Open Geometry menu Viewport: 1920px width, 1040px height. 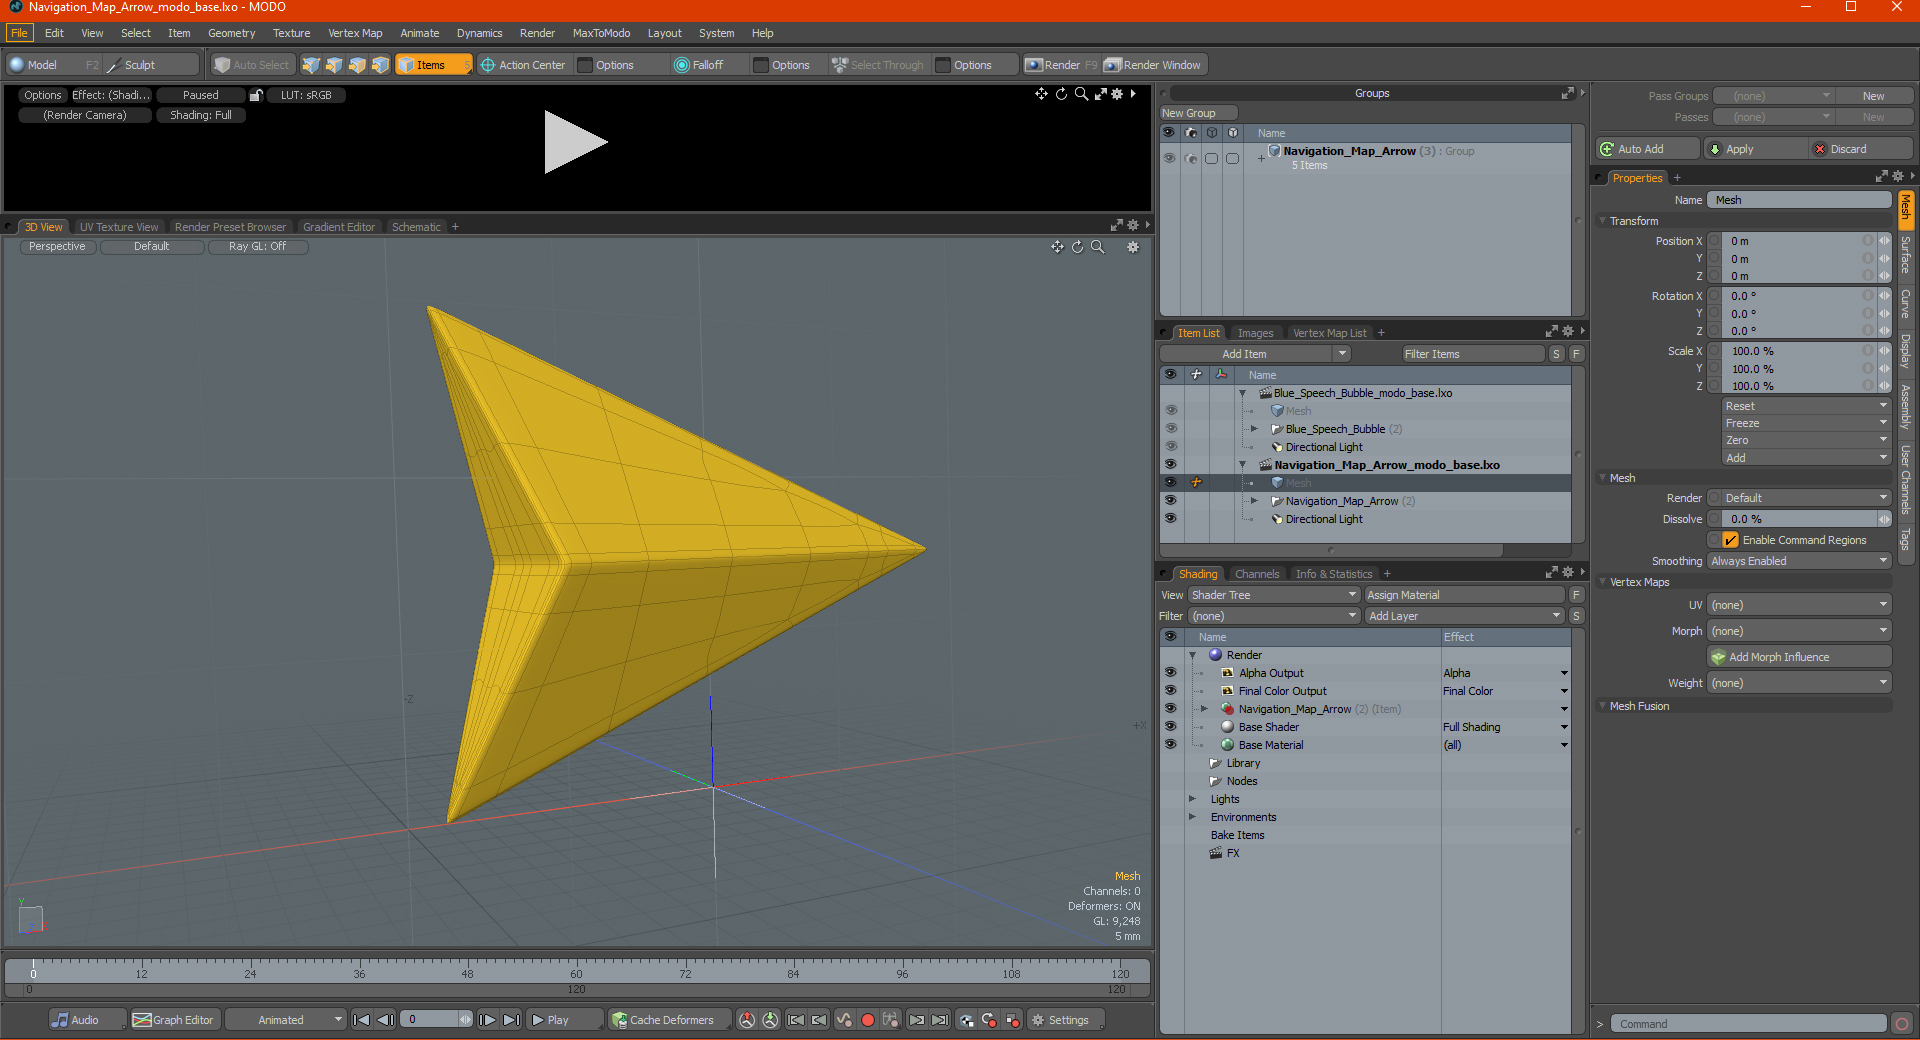(x=231, y=33)
